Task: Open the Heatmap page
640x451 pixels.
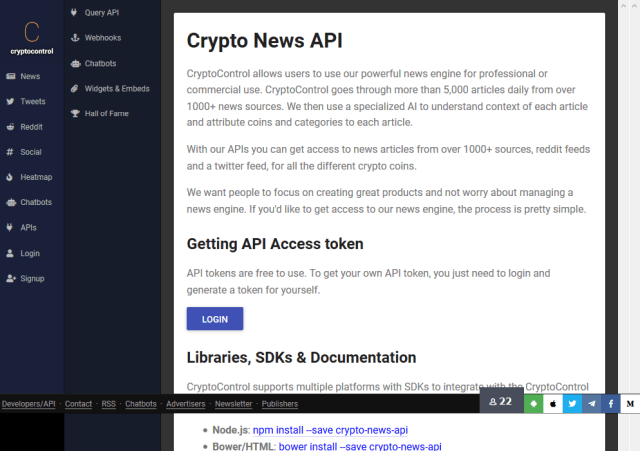Action: 36,177
